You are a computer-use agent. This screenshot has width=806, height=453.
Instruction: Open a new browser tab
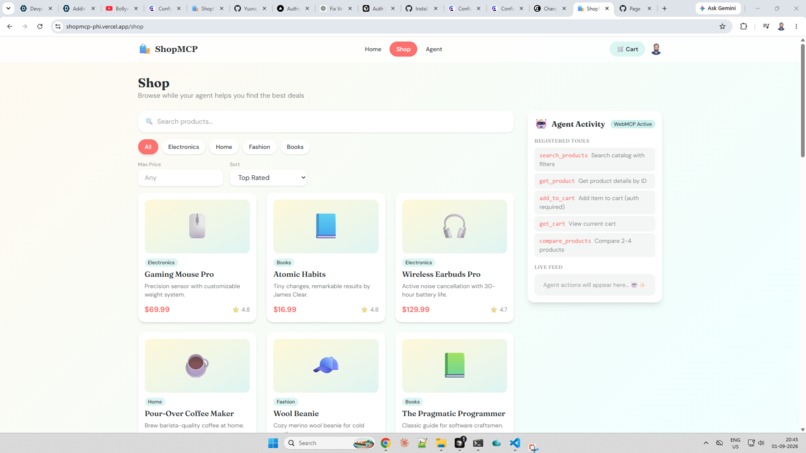[664, 8]
